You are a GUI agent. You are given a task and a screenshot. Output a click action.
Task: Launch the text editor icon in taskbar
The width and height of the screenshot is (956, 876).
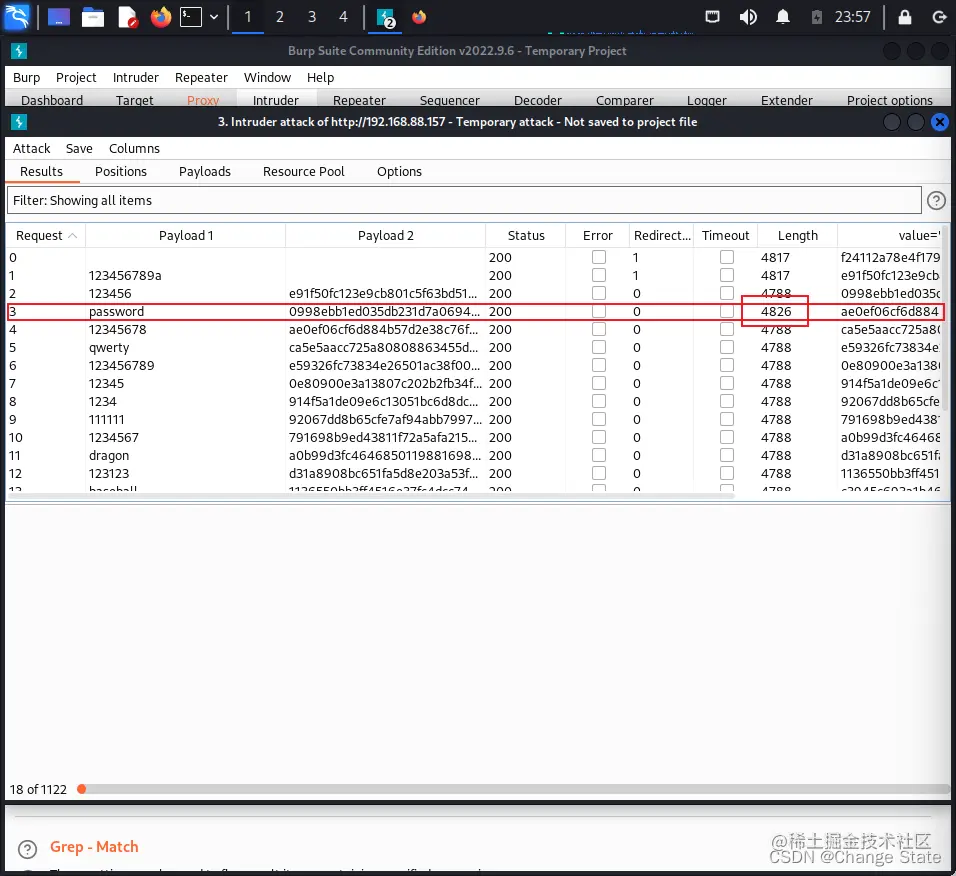(x=127, y=17)
